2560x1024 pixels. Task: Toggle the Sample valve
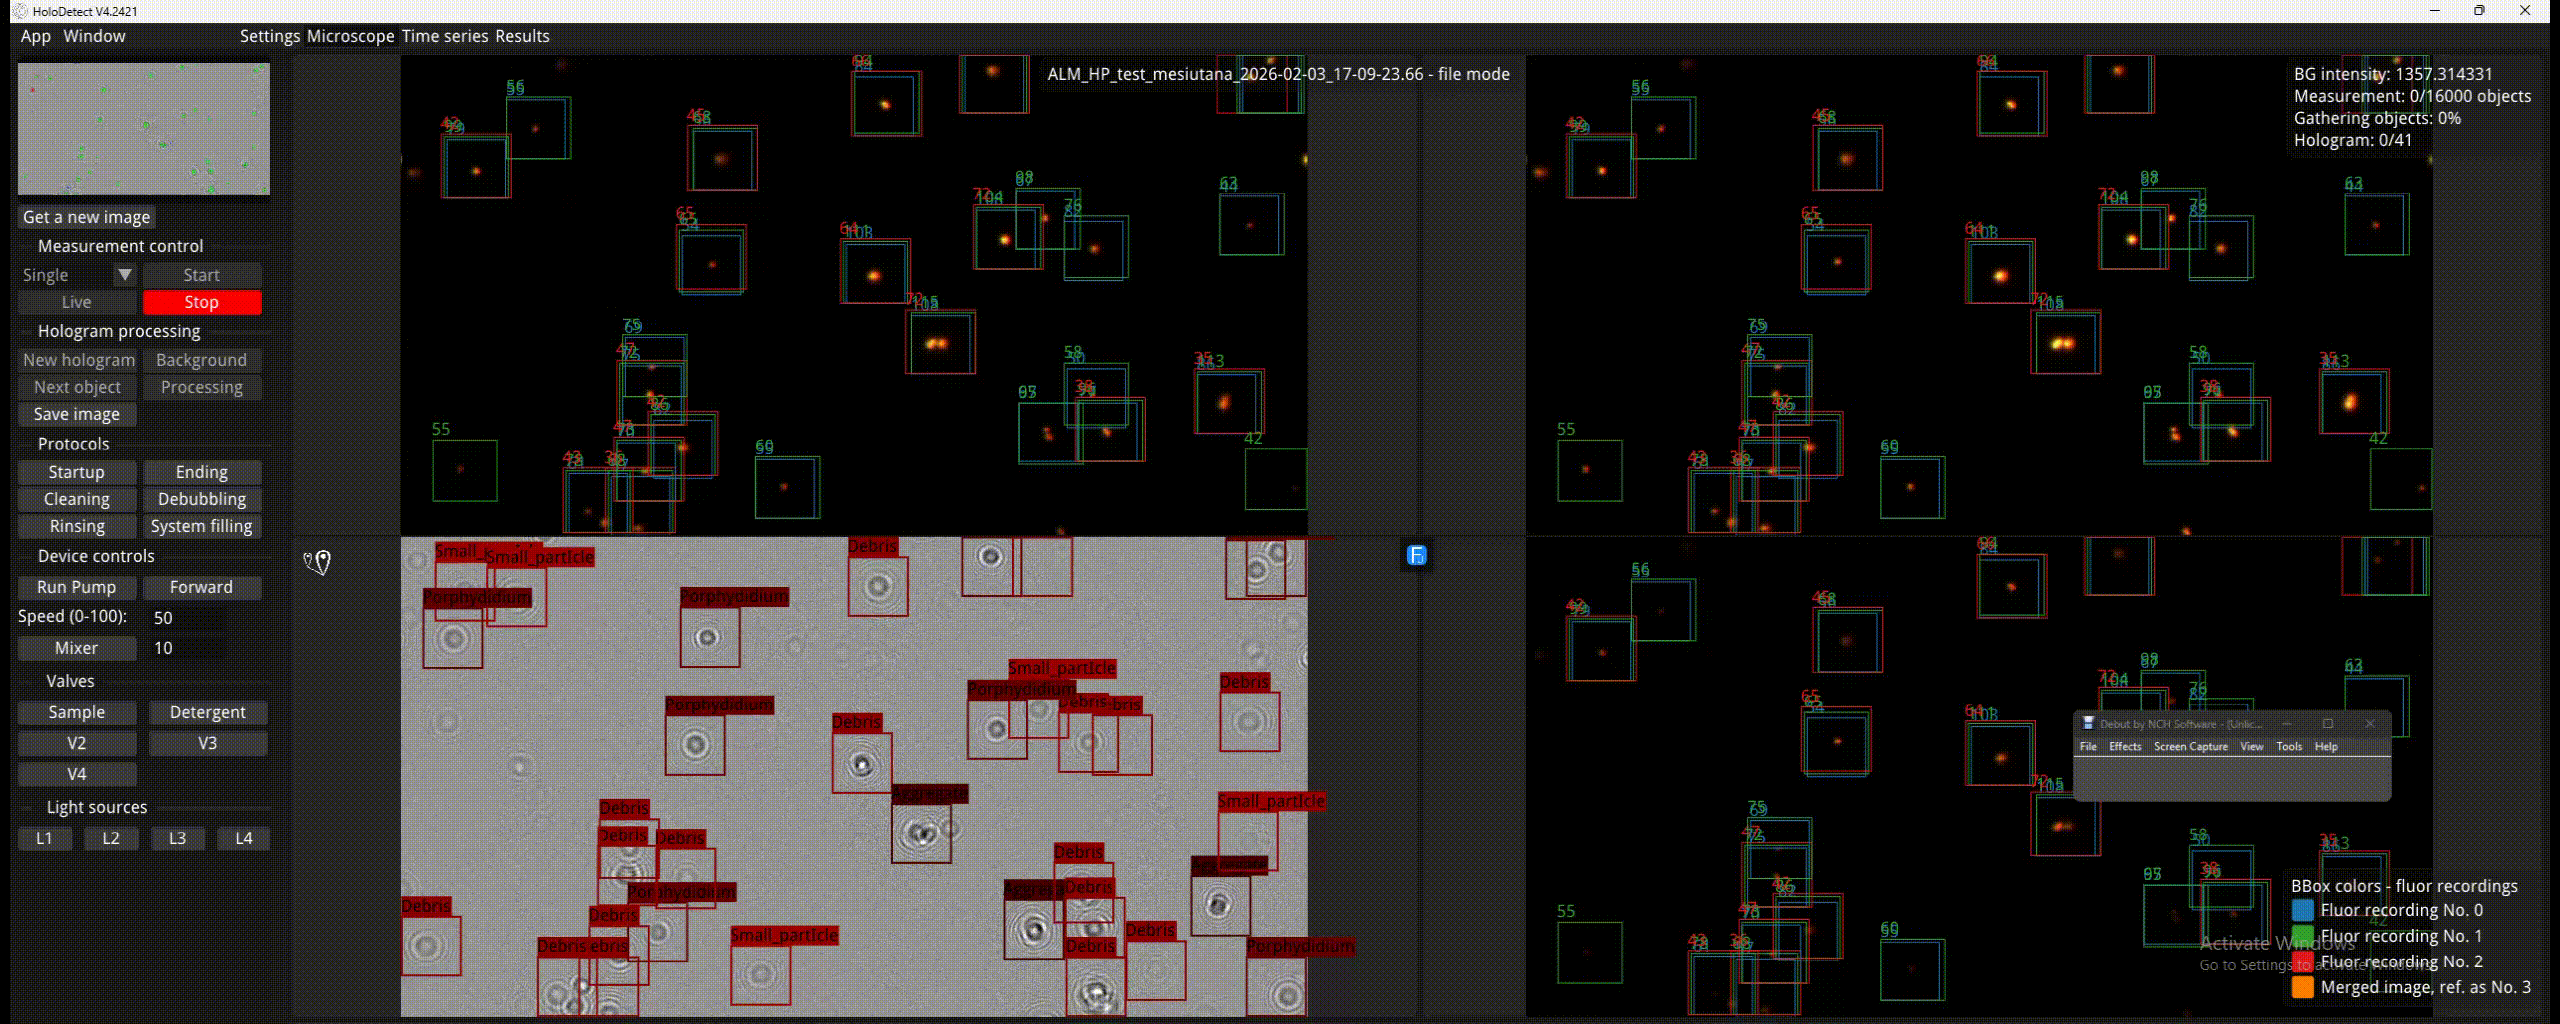[77, 713]
